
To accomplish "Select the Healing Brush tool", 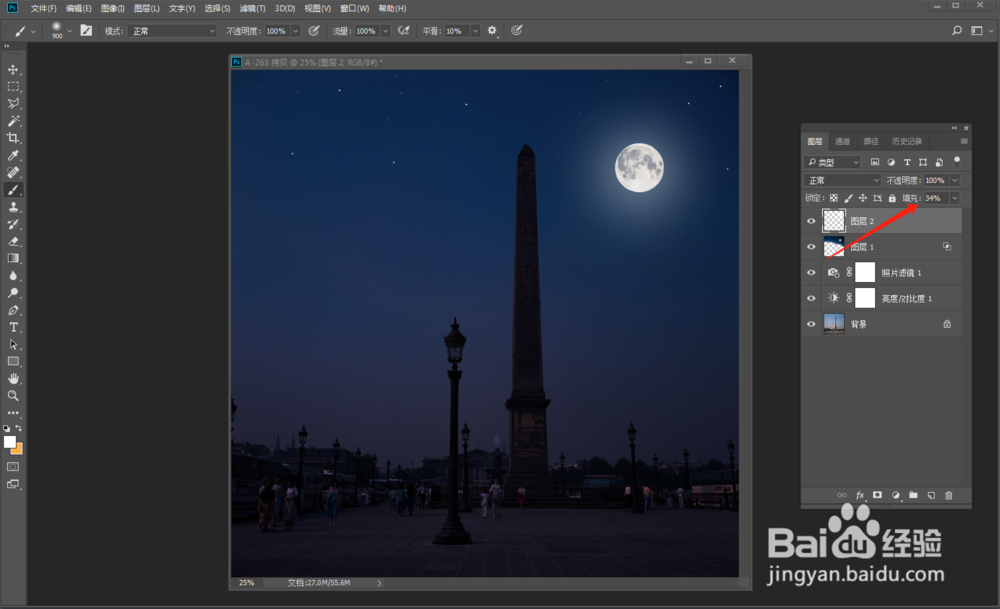I will (13, 173).
